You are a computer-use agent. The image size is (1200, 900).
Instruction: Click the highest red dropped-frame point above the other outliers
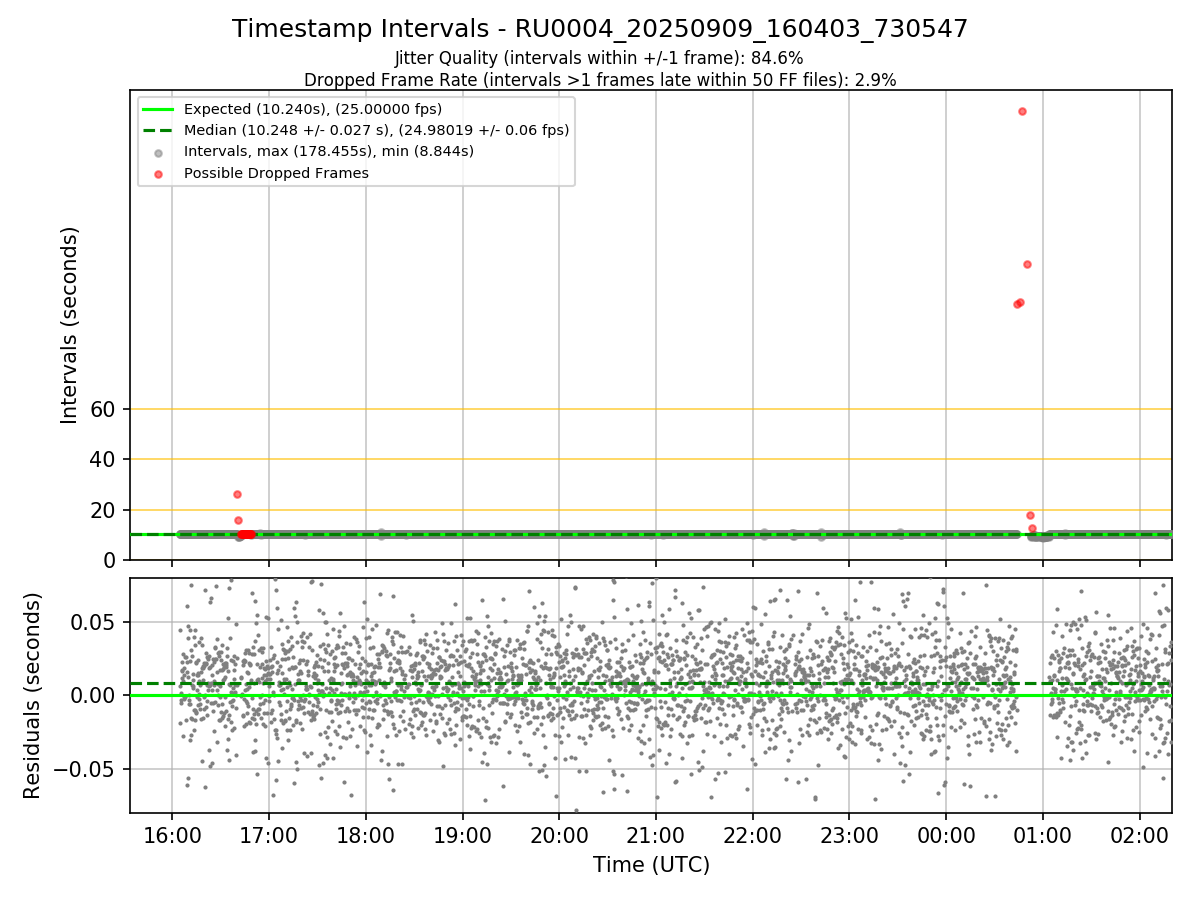(x=1022, y=111)
